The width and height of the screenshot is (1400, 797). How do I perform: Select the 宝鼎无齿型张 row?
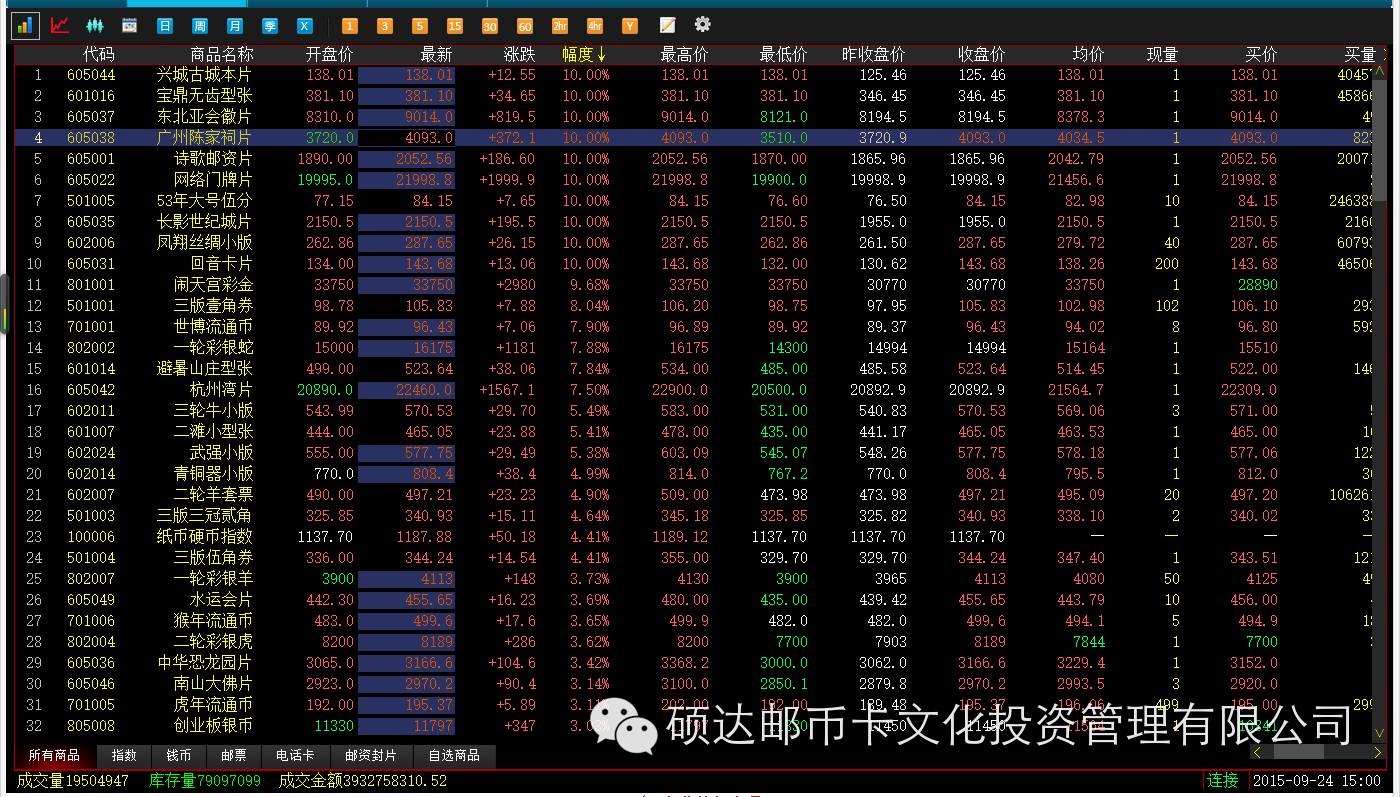[695, 96]
